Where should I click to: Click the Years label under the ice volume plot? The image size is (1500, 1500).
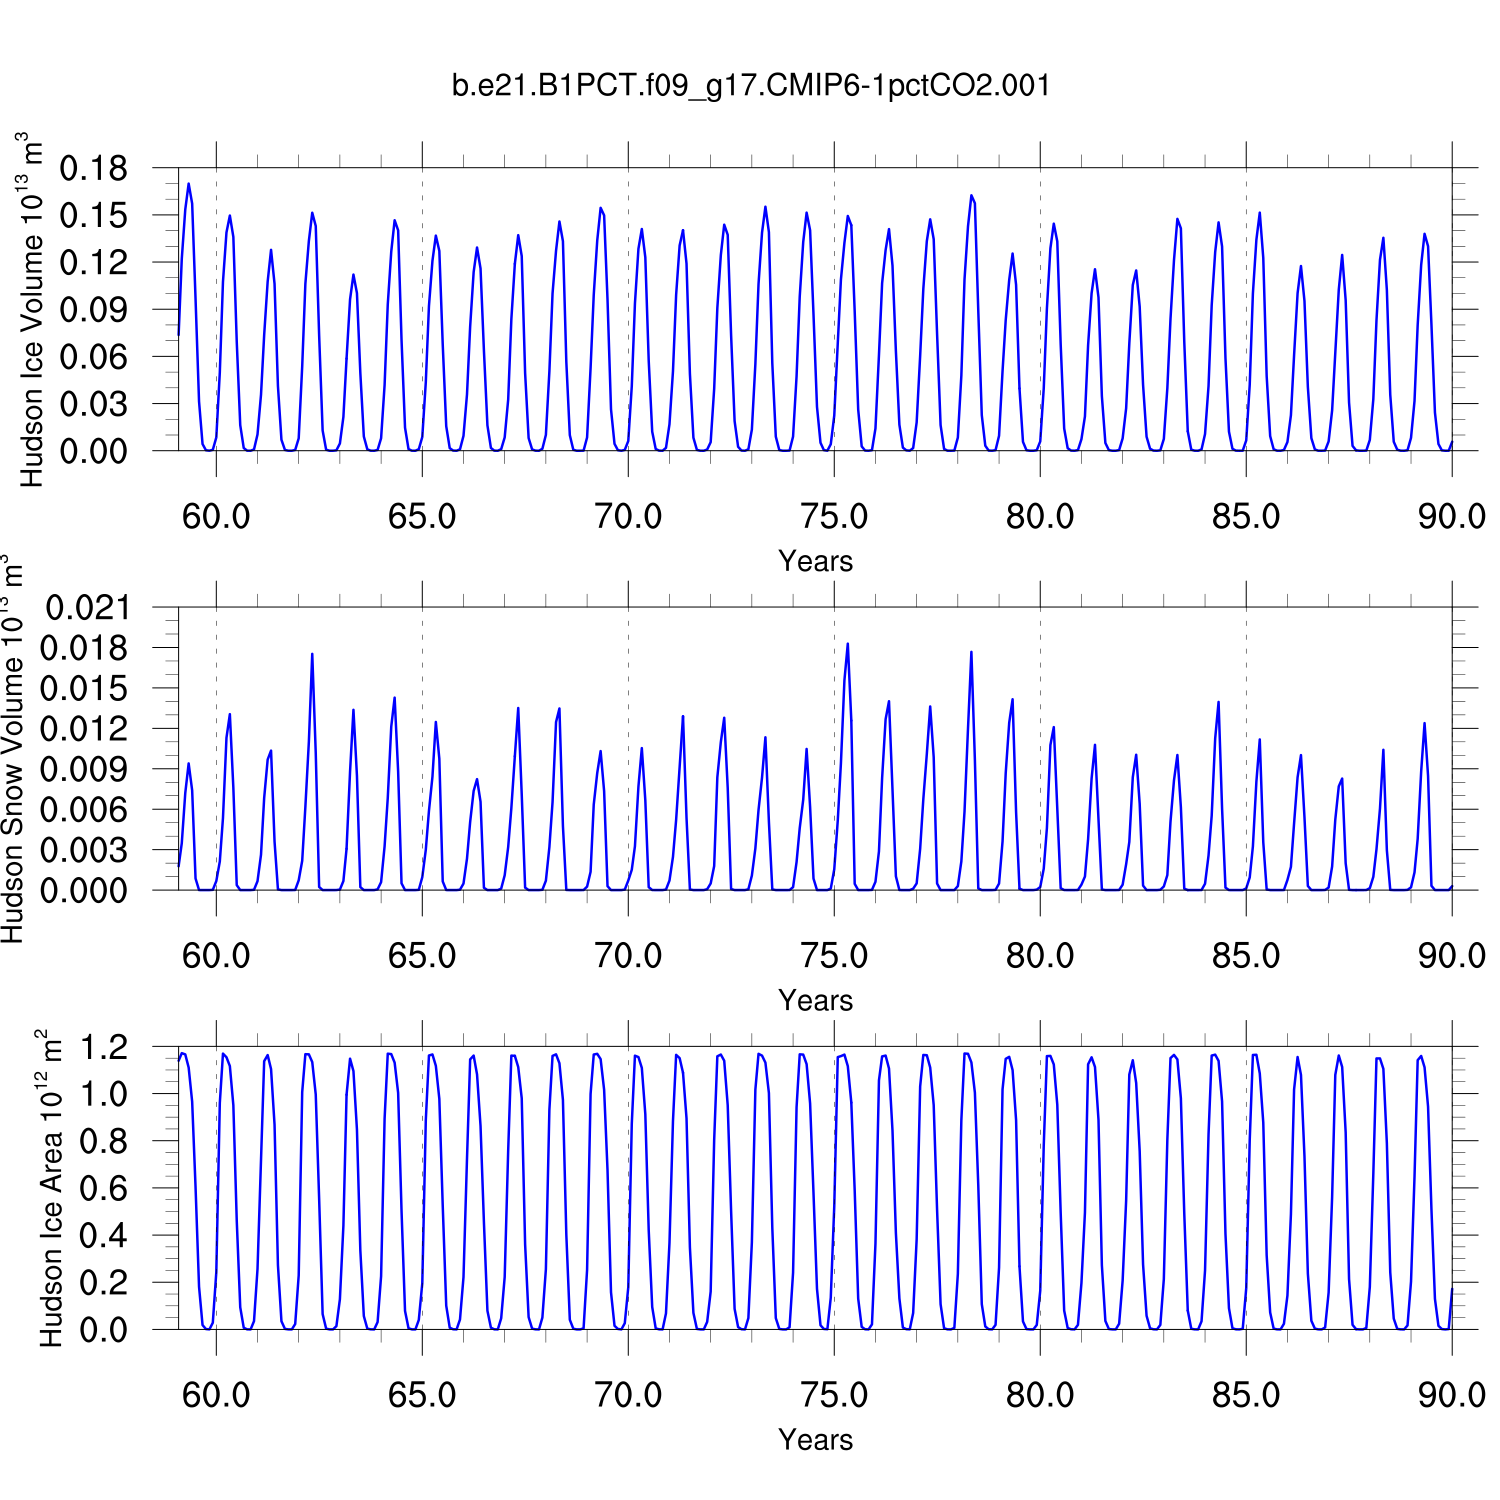click(815, 561)
